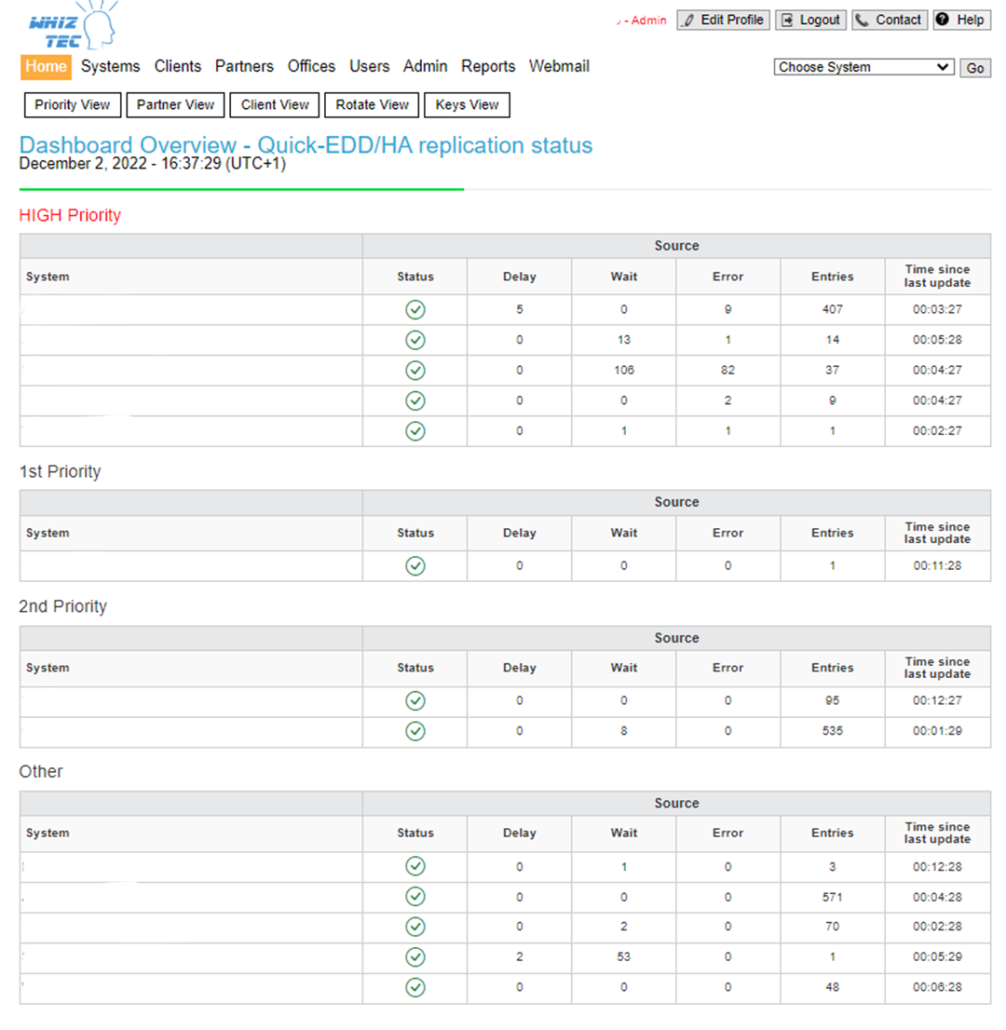1006x1030 pixels.
Task: Click the status checkmark in the 1st Priority row
Action: click(x=415, y=565)
